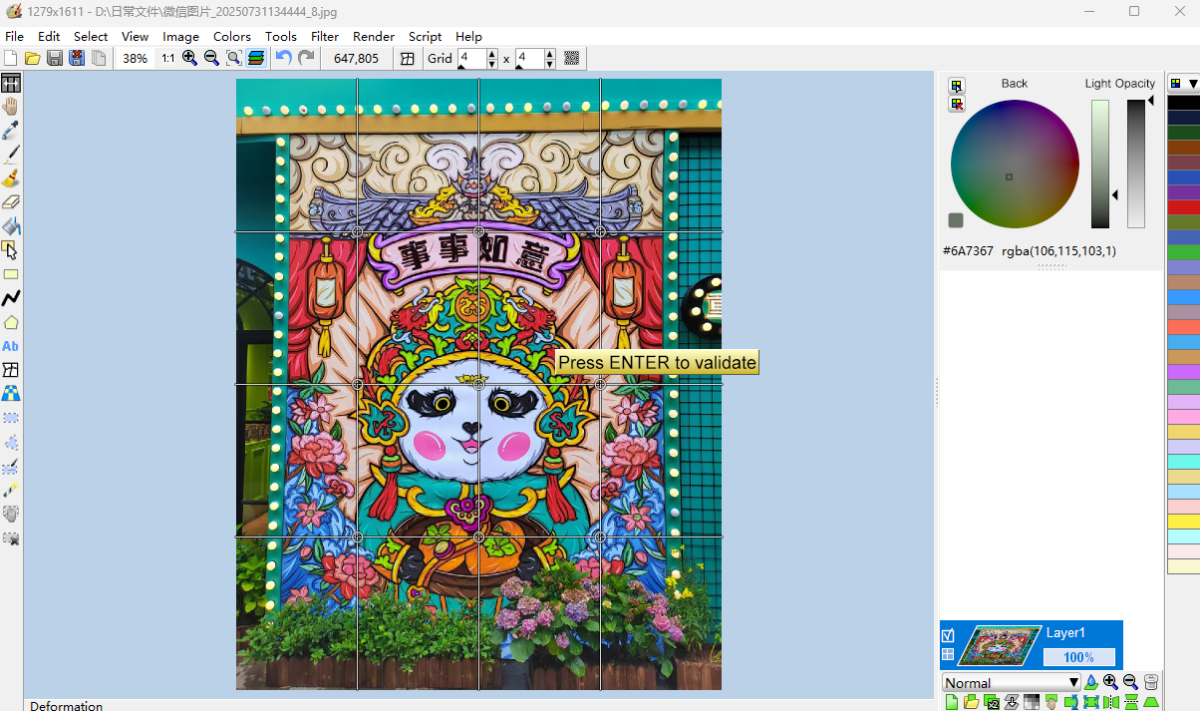Select the Hand pan tool
Image resolution: width=1200 pixels, height=711 pixels.
pos(11,107)
